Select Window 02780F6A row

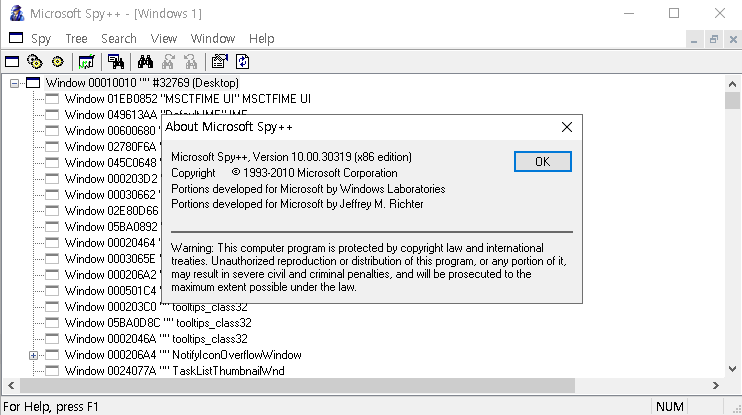pyautogui.click(x=112, y=147)
